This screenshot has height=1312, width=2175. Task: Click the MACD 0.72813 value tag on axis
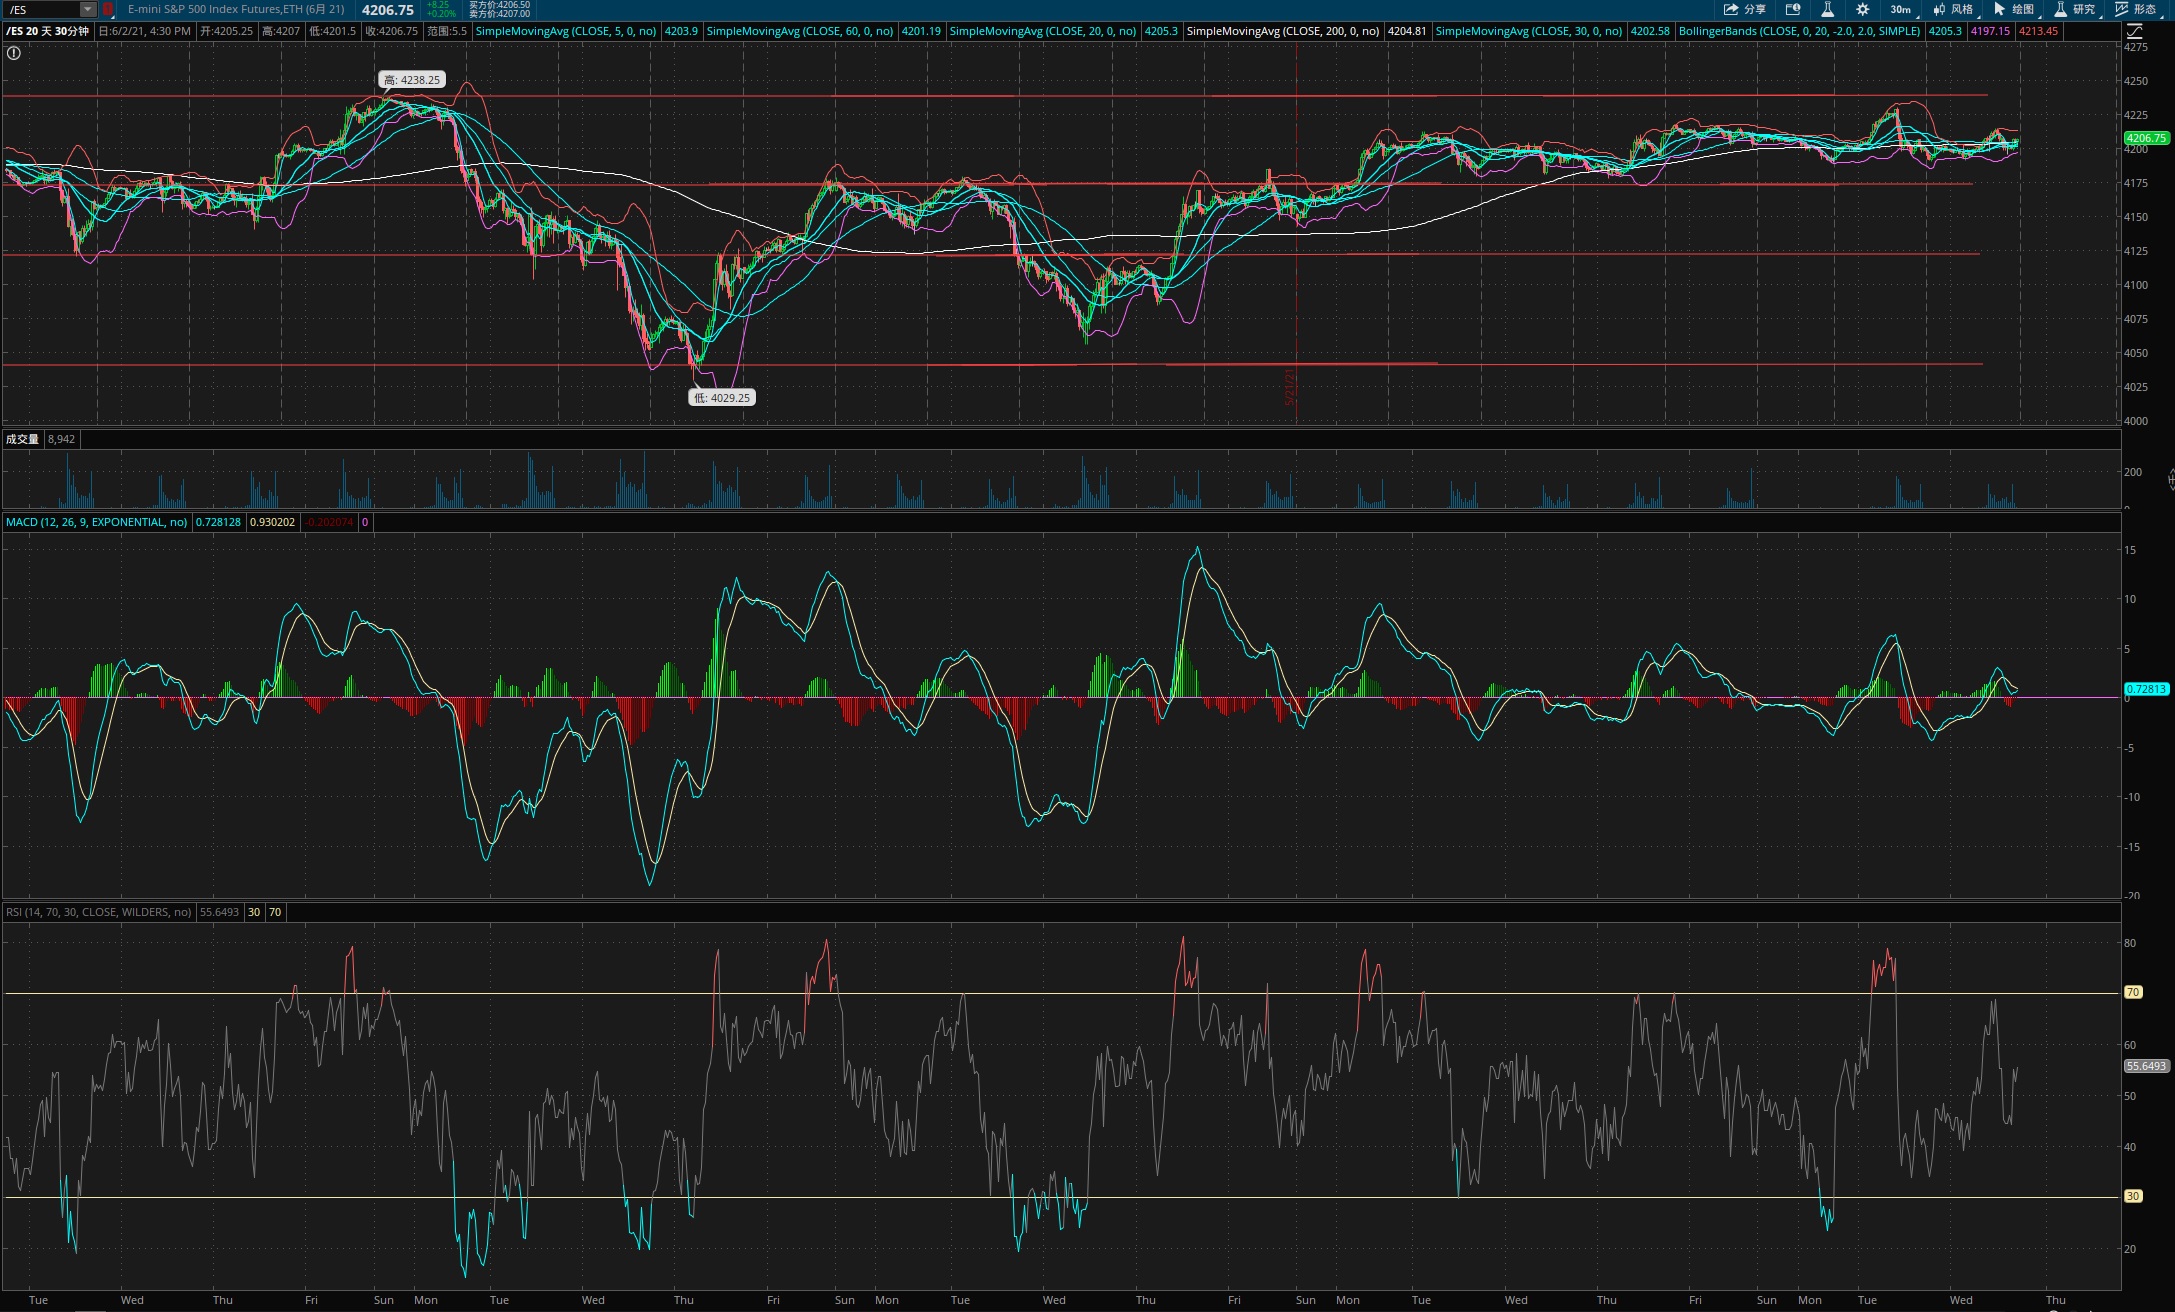pyautogui.click(x=2146, y=689)
